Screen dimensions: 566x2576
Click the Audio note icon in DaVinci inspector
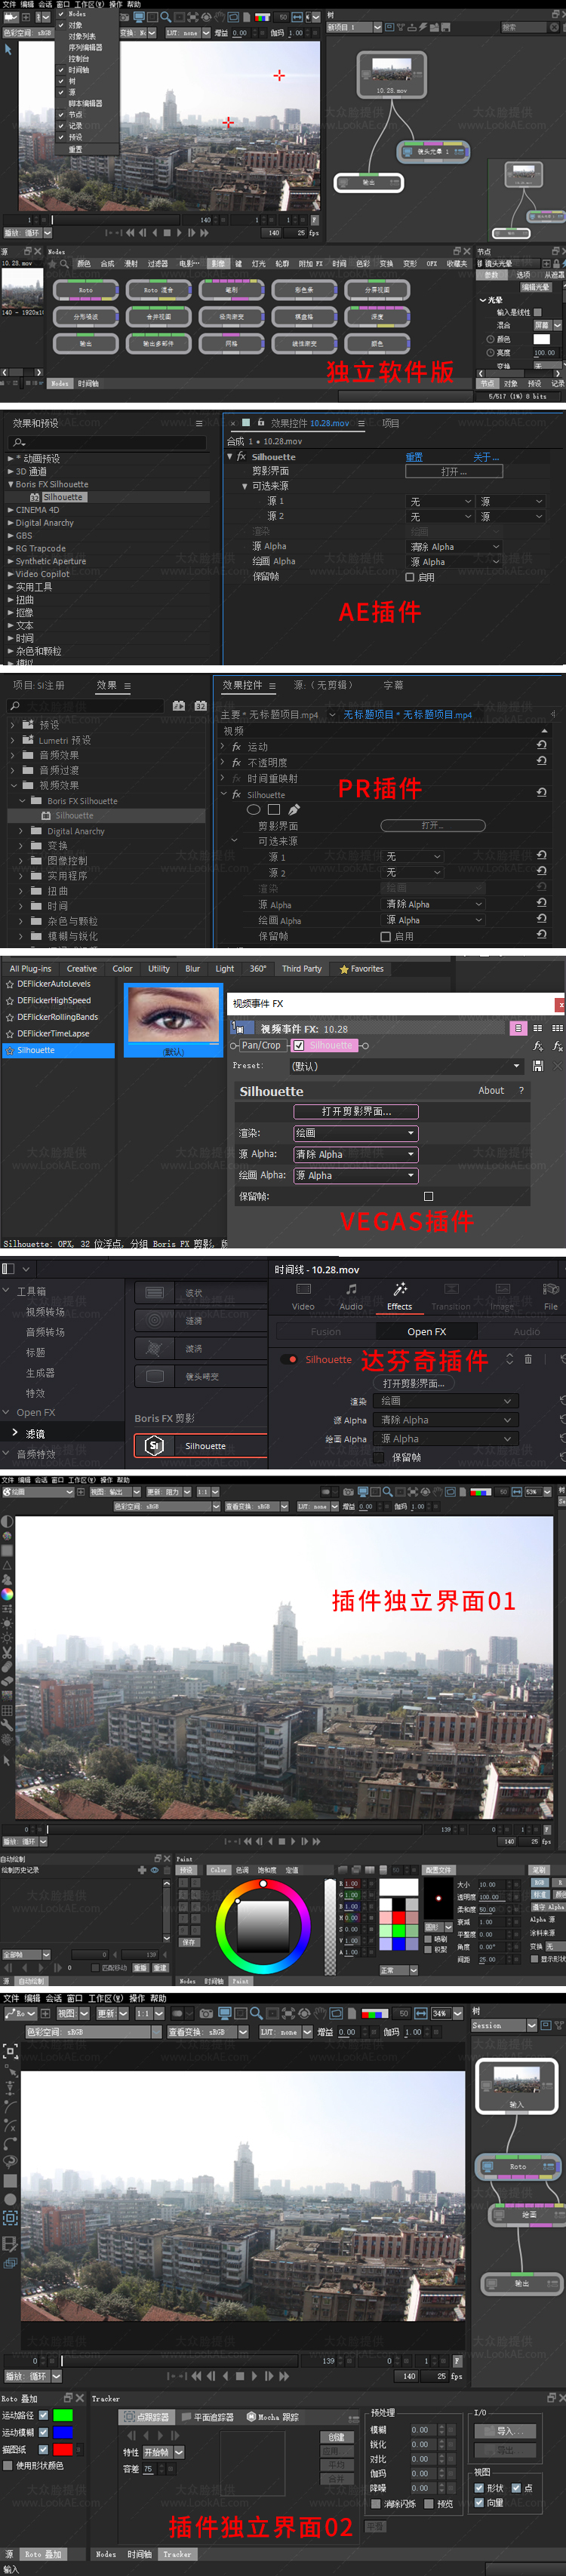click(351, 1289)
